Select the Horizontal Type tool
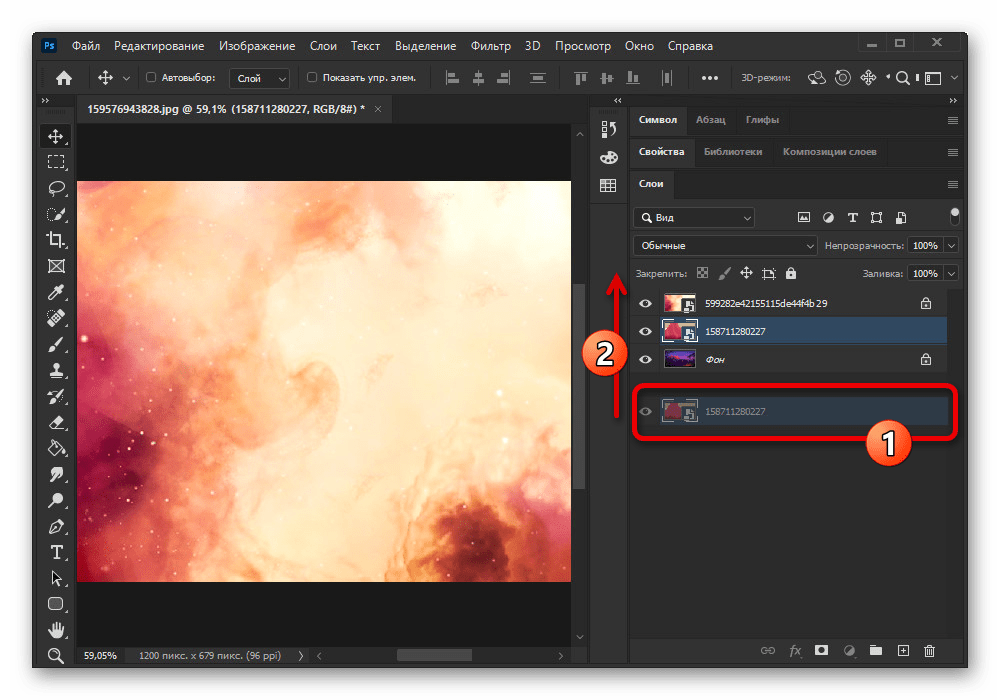1000x700 pixels. (x=56, y=552)
